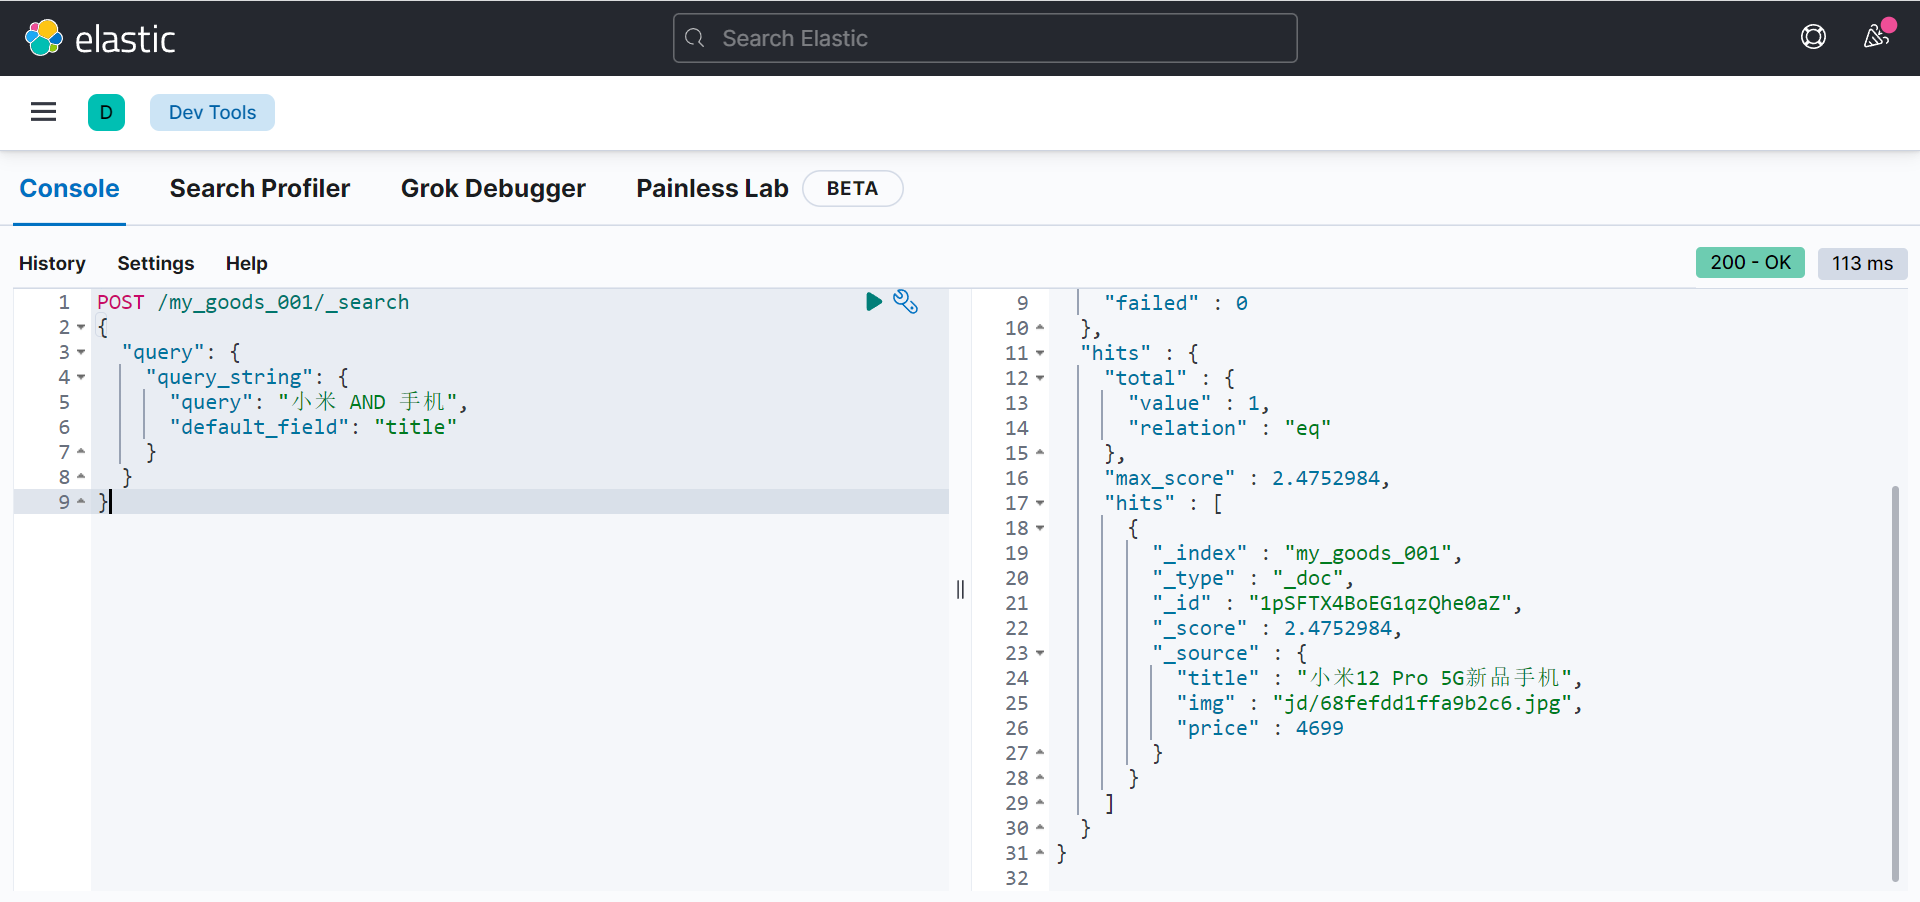Open console Help
Viewport: 1920px width, 902px height.
(246, 263)
